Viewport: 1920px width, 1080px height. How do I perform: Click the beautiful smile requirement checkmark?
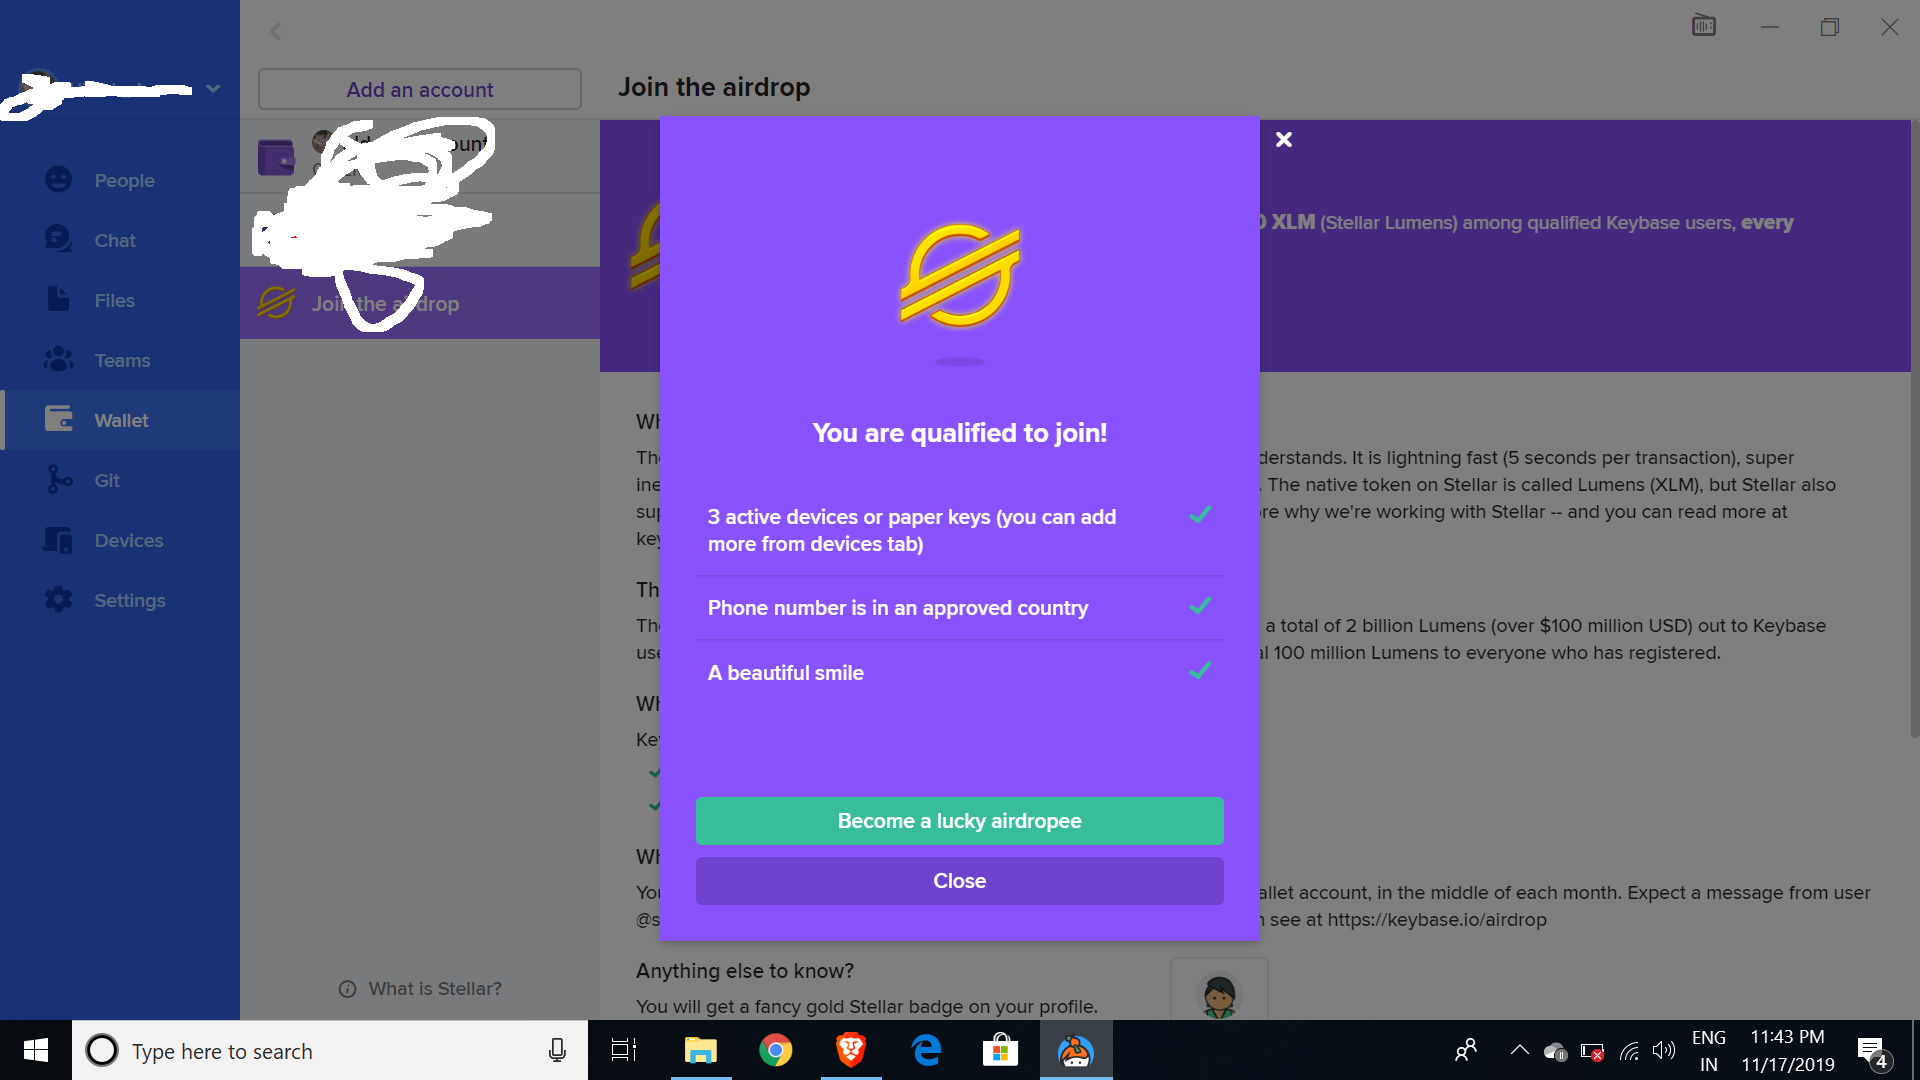1200,671
